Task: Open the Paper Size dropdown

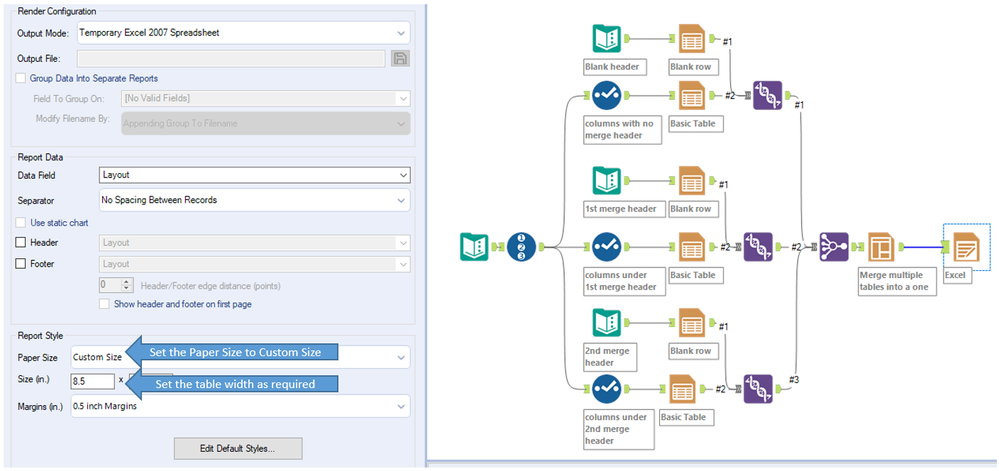Action: tap(240, 357)
